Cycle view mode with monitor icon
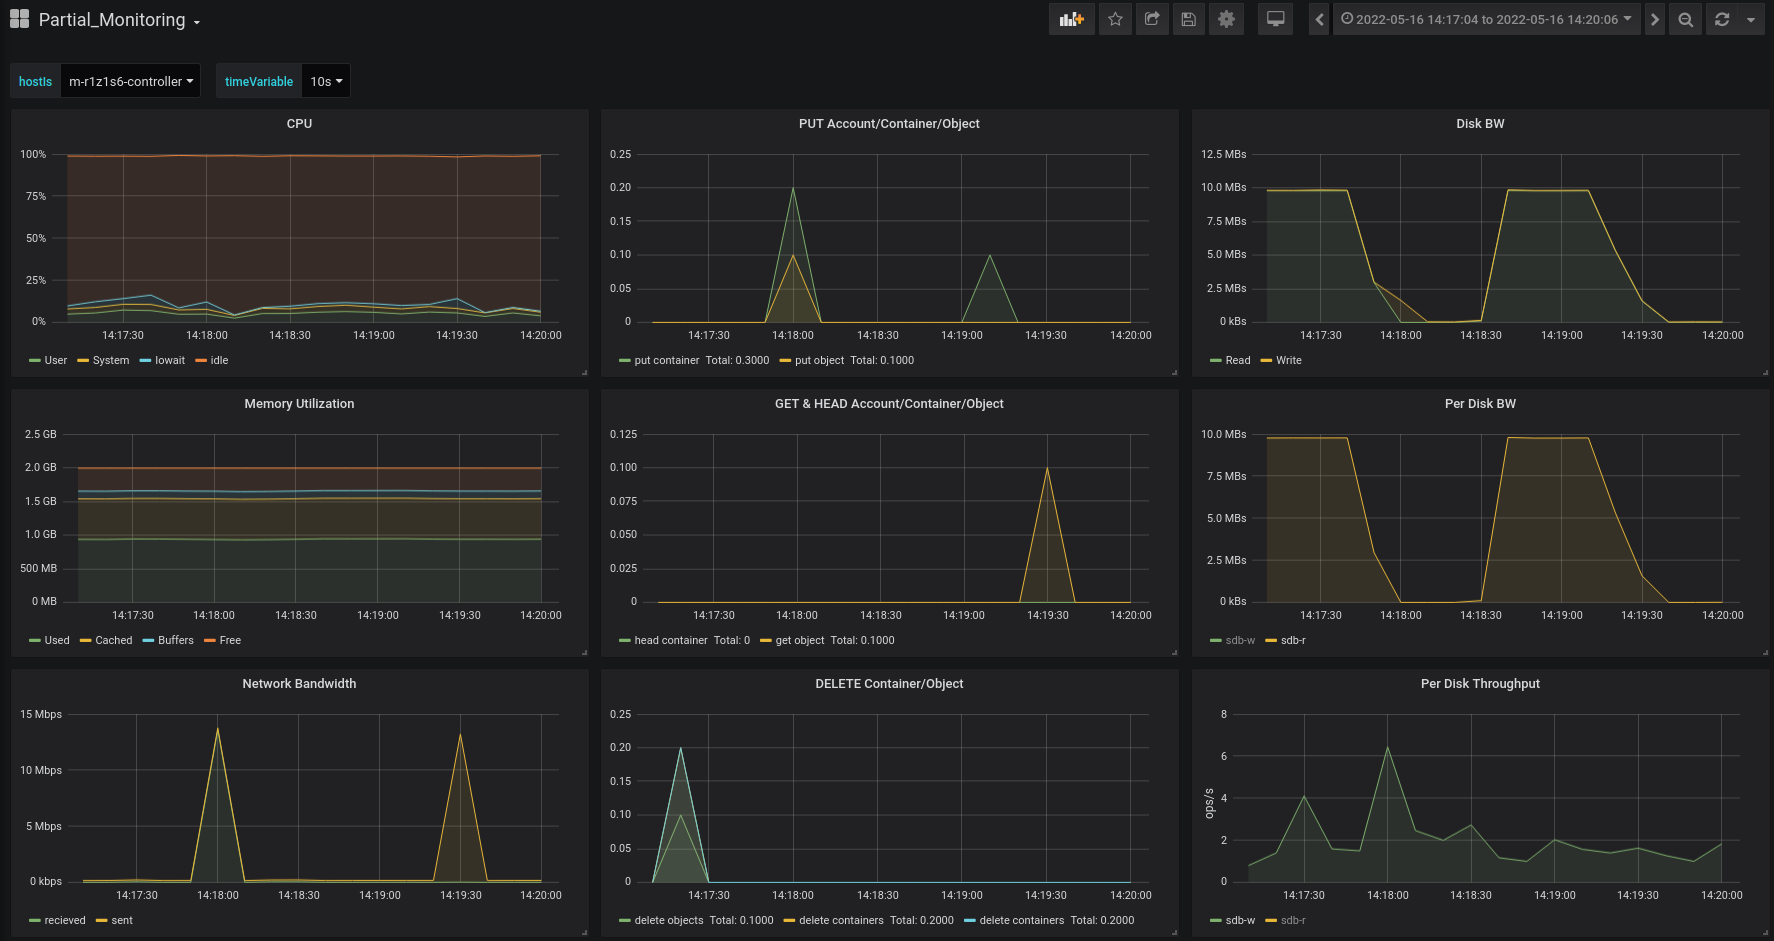The height and width of the screenshot is (941, 1774). coord(1275,19)
